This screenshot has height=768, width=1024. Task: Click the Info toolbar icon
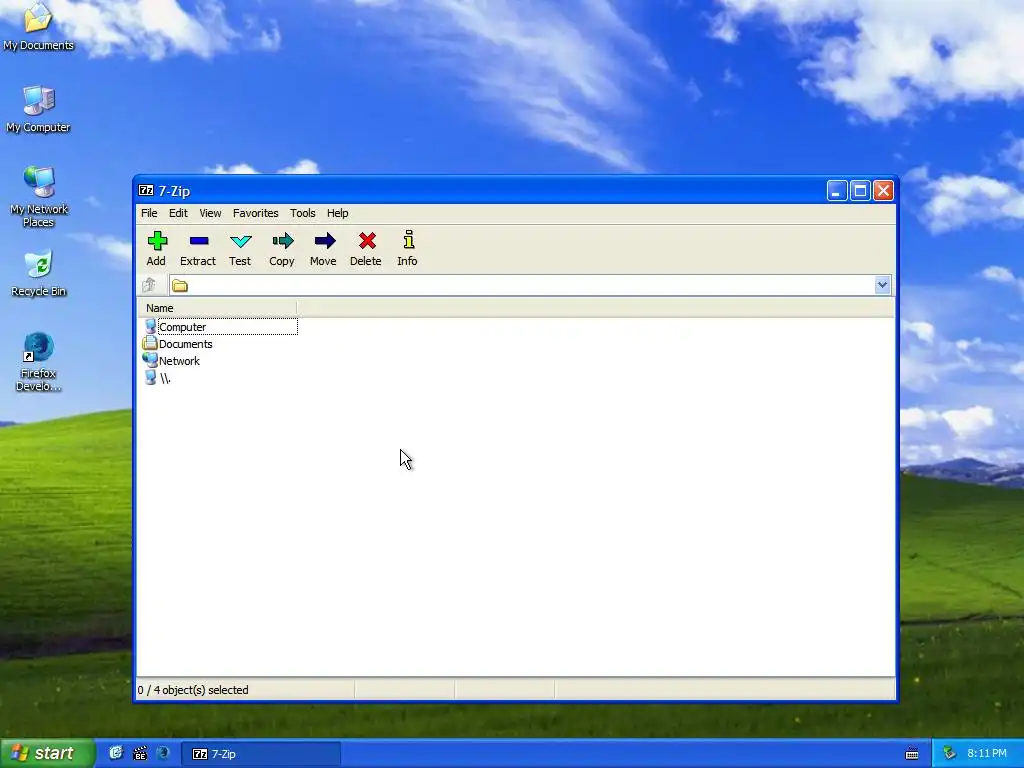[408, 240]
